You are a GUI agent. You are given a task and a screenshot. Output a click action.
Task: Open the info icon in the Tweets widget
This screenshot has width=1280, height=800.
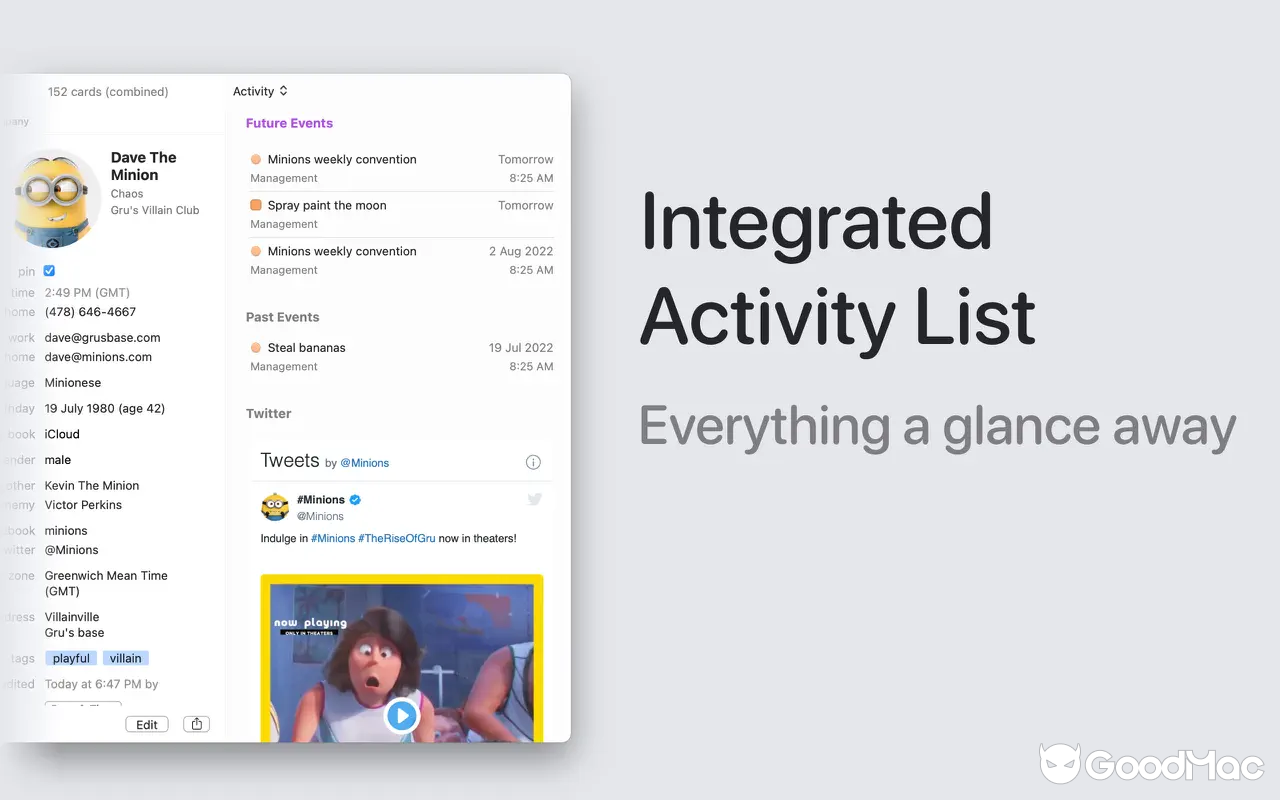533,462
